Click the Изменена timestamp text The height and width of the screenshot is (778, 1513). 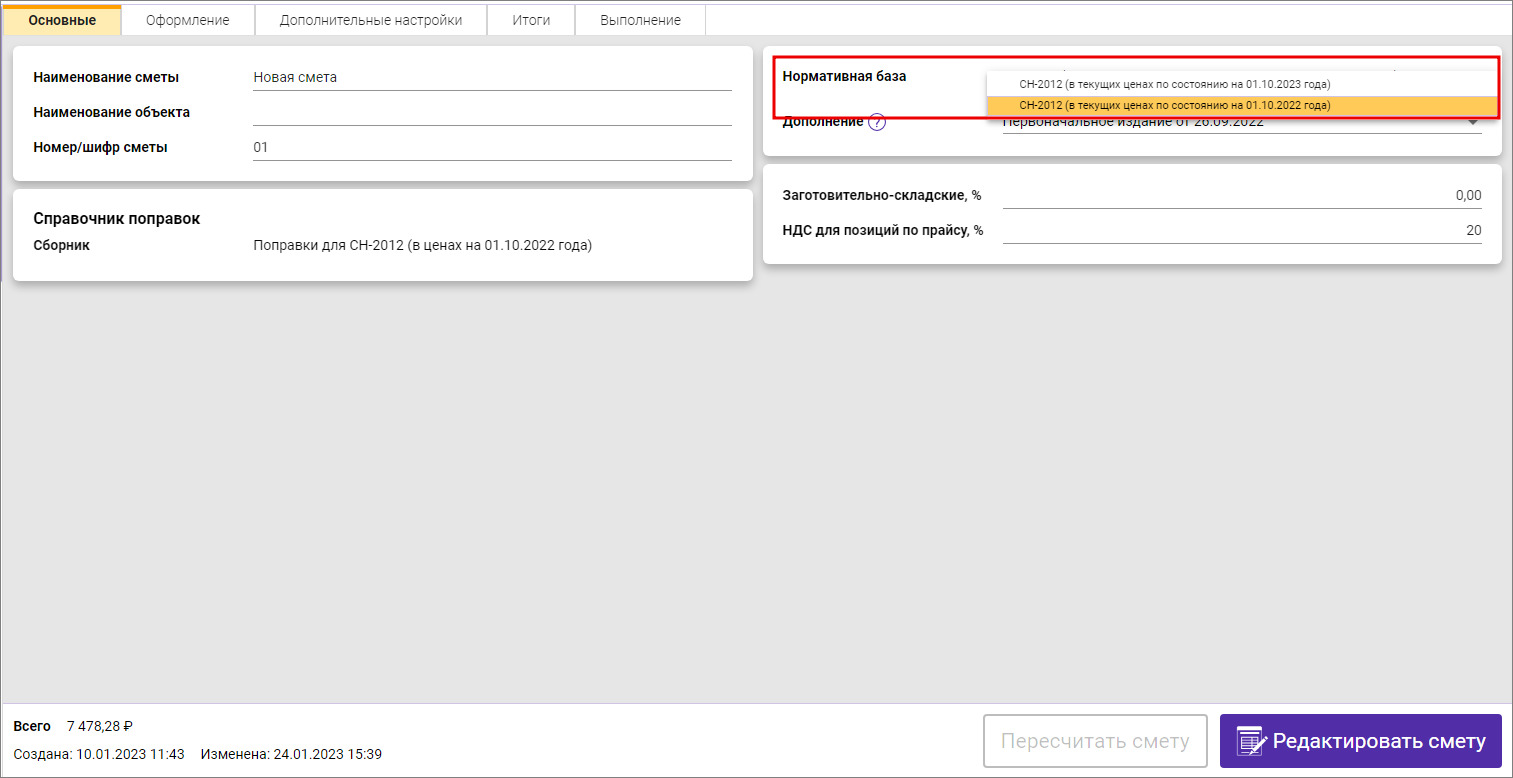[291, 754]
